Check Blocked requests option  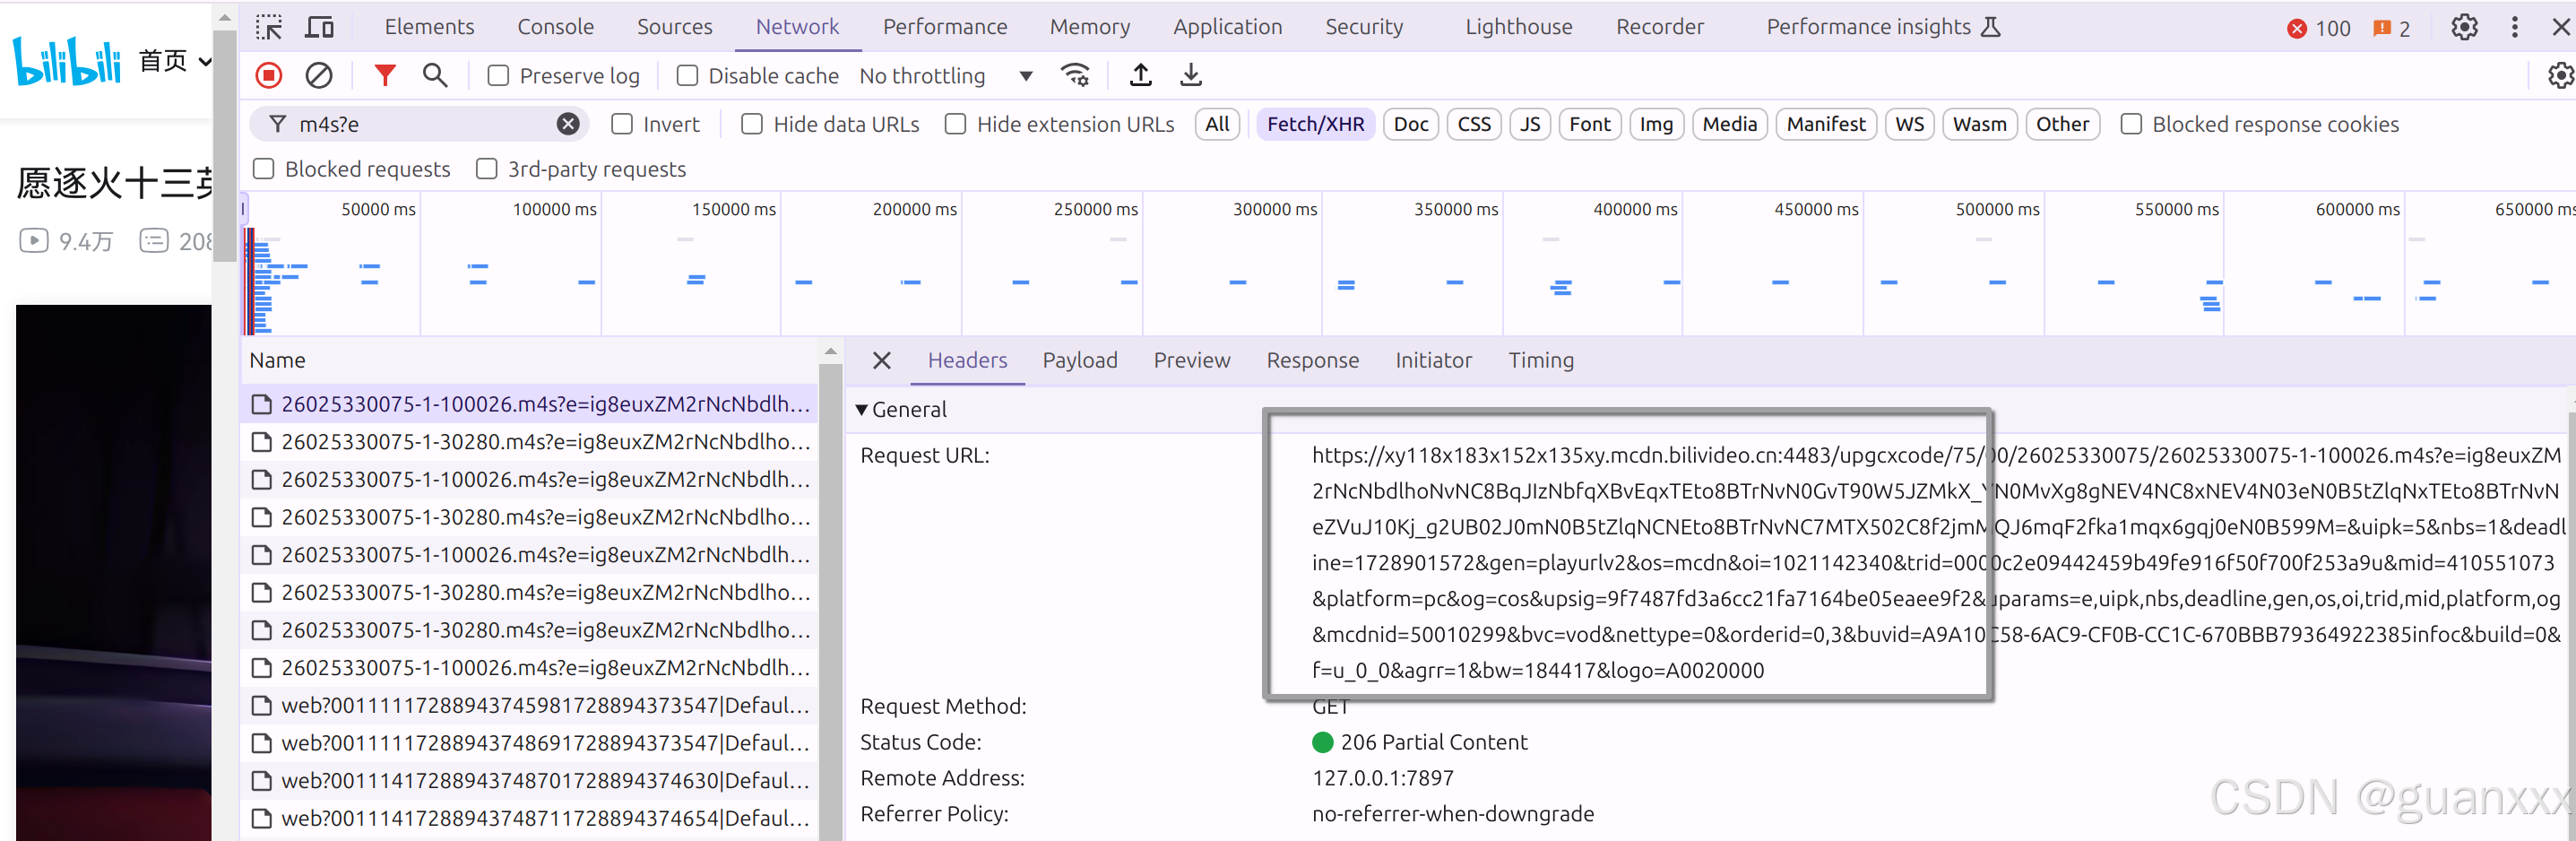264,169
